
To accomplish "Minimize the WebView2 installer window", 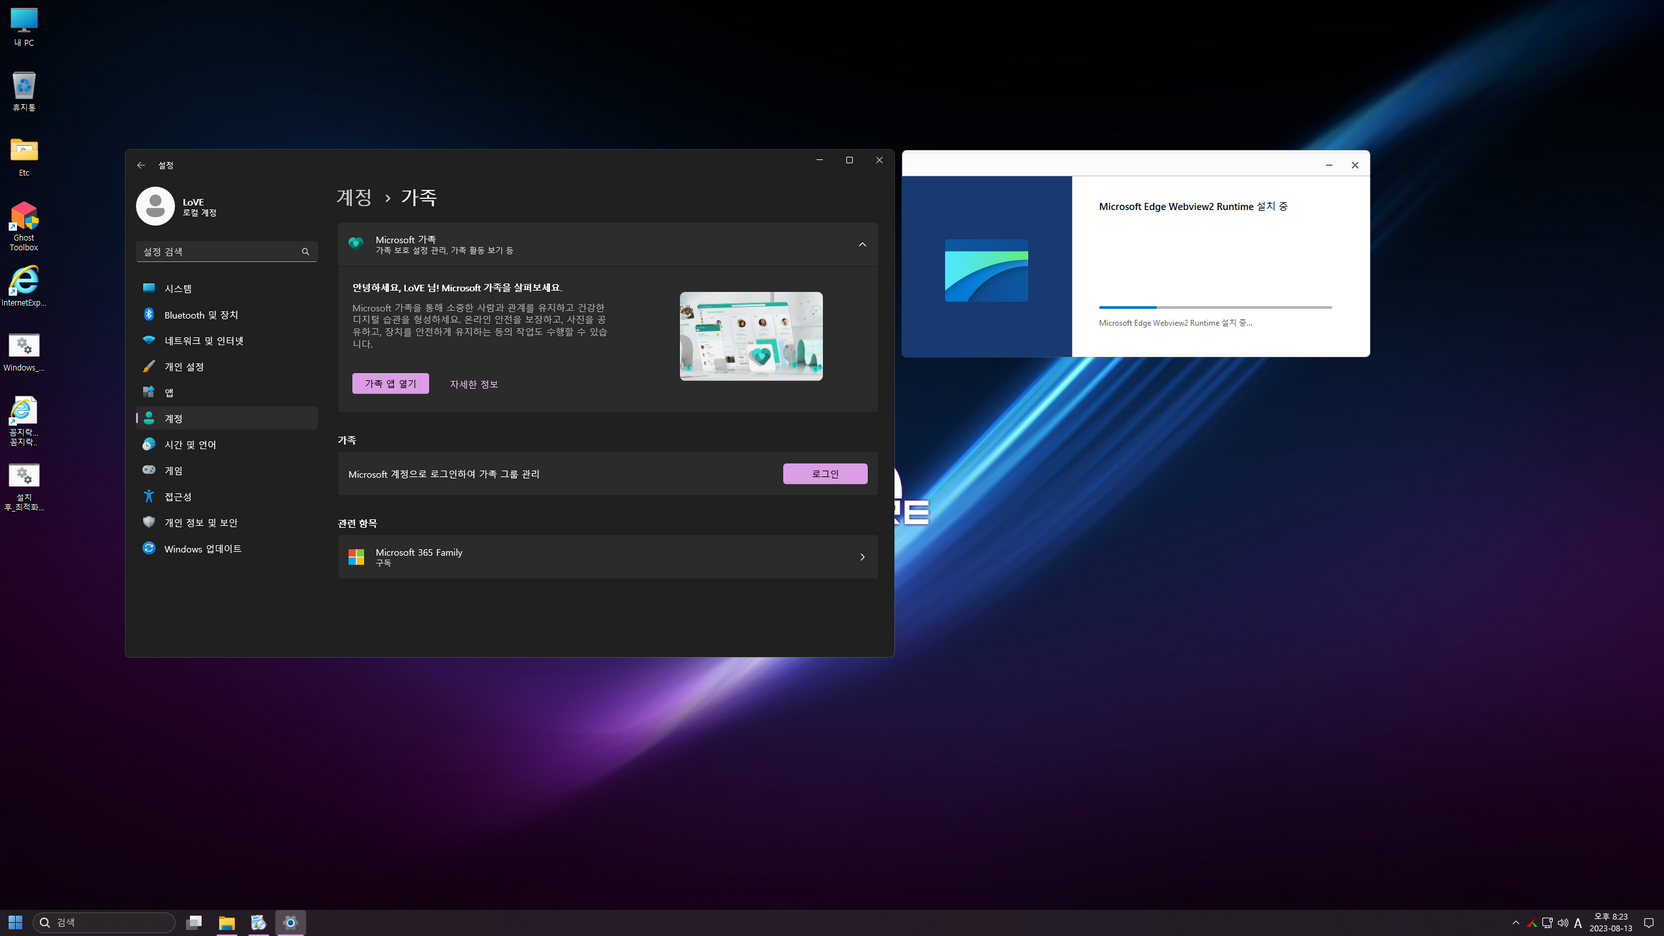I will pos(1329,165).
